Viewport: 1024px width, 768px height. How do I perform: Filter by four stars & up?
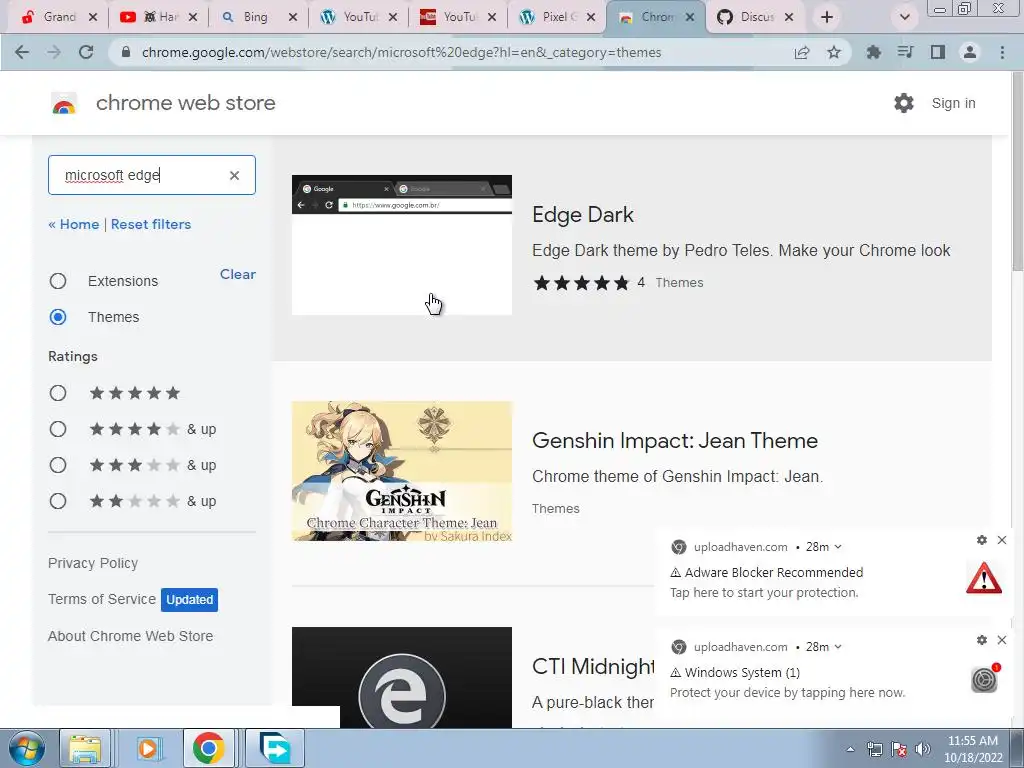click(x=58, y=429)
